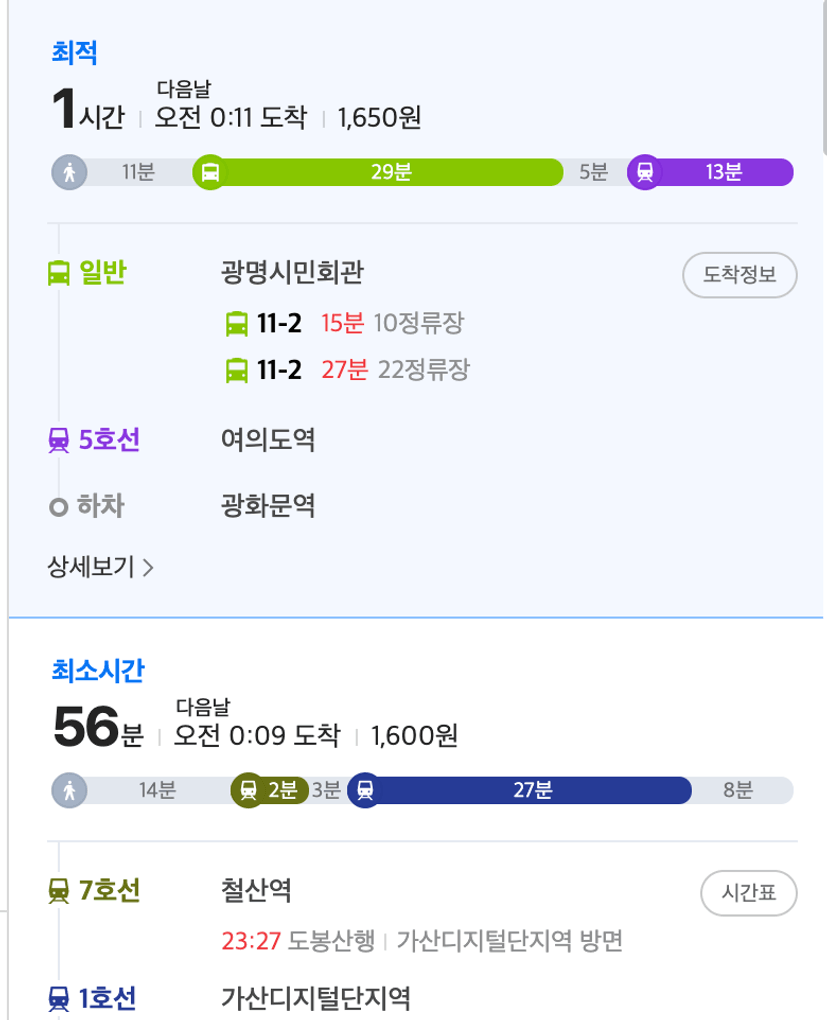827x1020 pixels.
Task: Select the 최적 route heading
Action: click(75, 53)
